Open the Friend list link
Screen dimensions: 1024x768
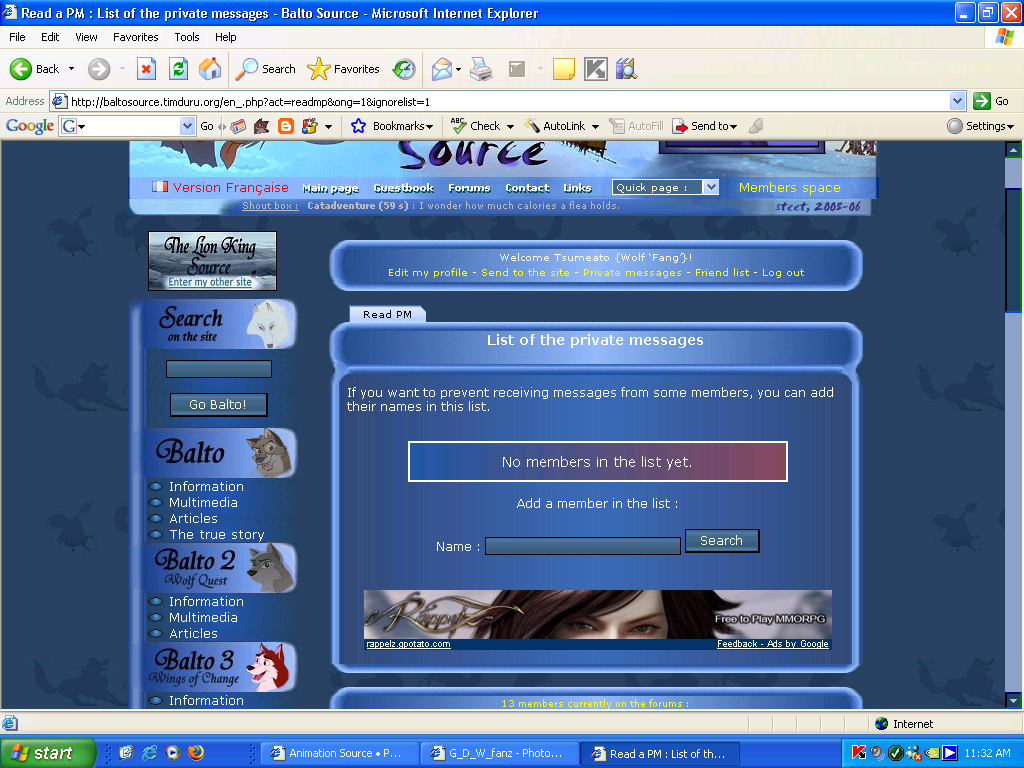pyautogui.click(x=722, y=272)
